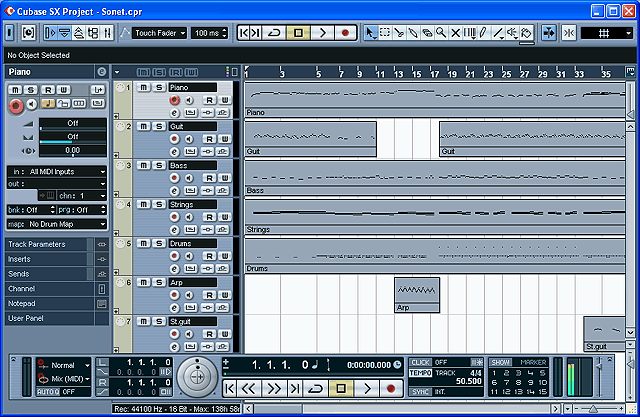640x417 pixels.
Task: Adjust the horizontal zoom slider
Action: tap(593, 408)
